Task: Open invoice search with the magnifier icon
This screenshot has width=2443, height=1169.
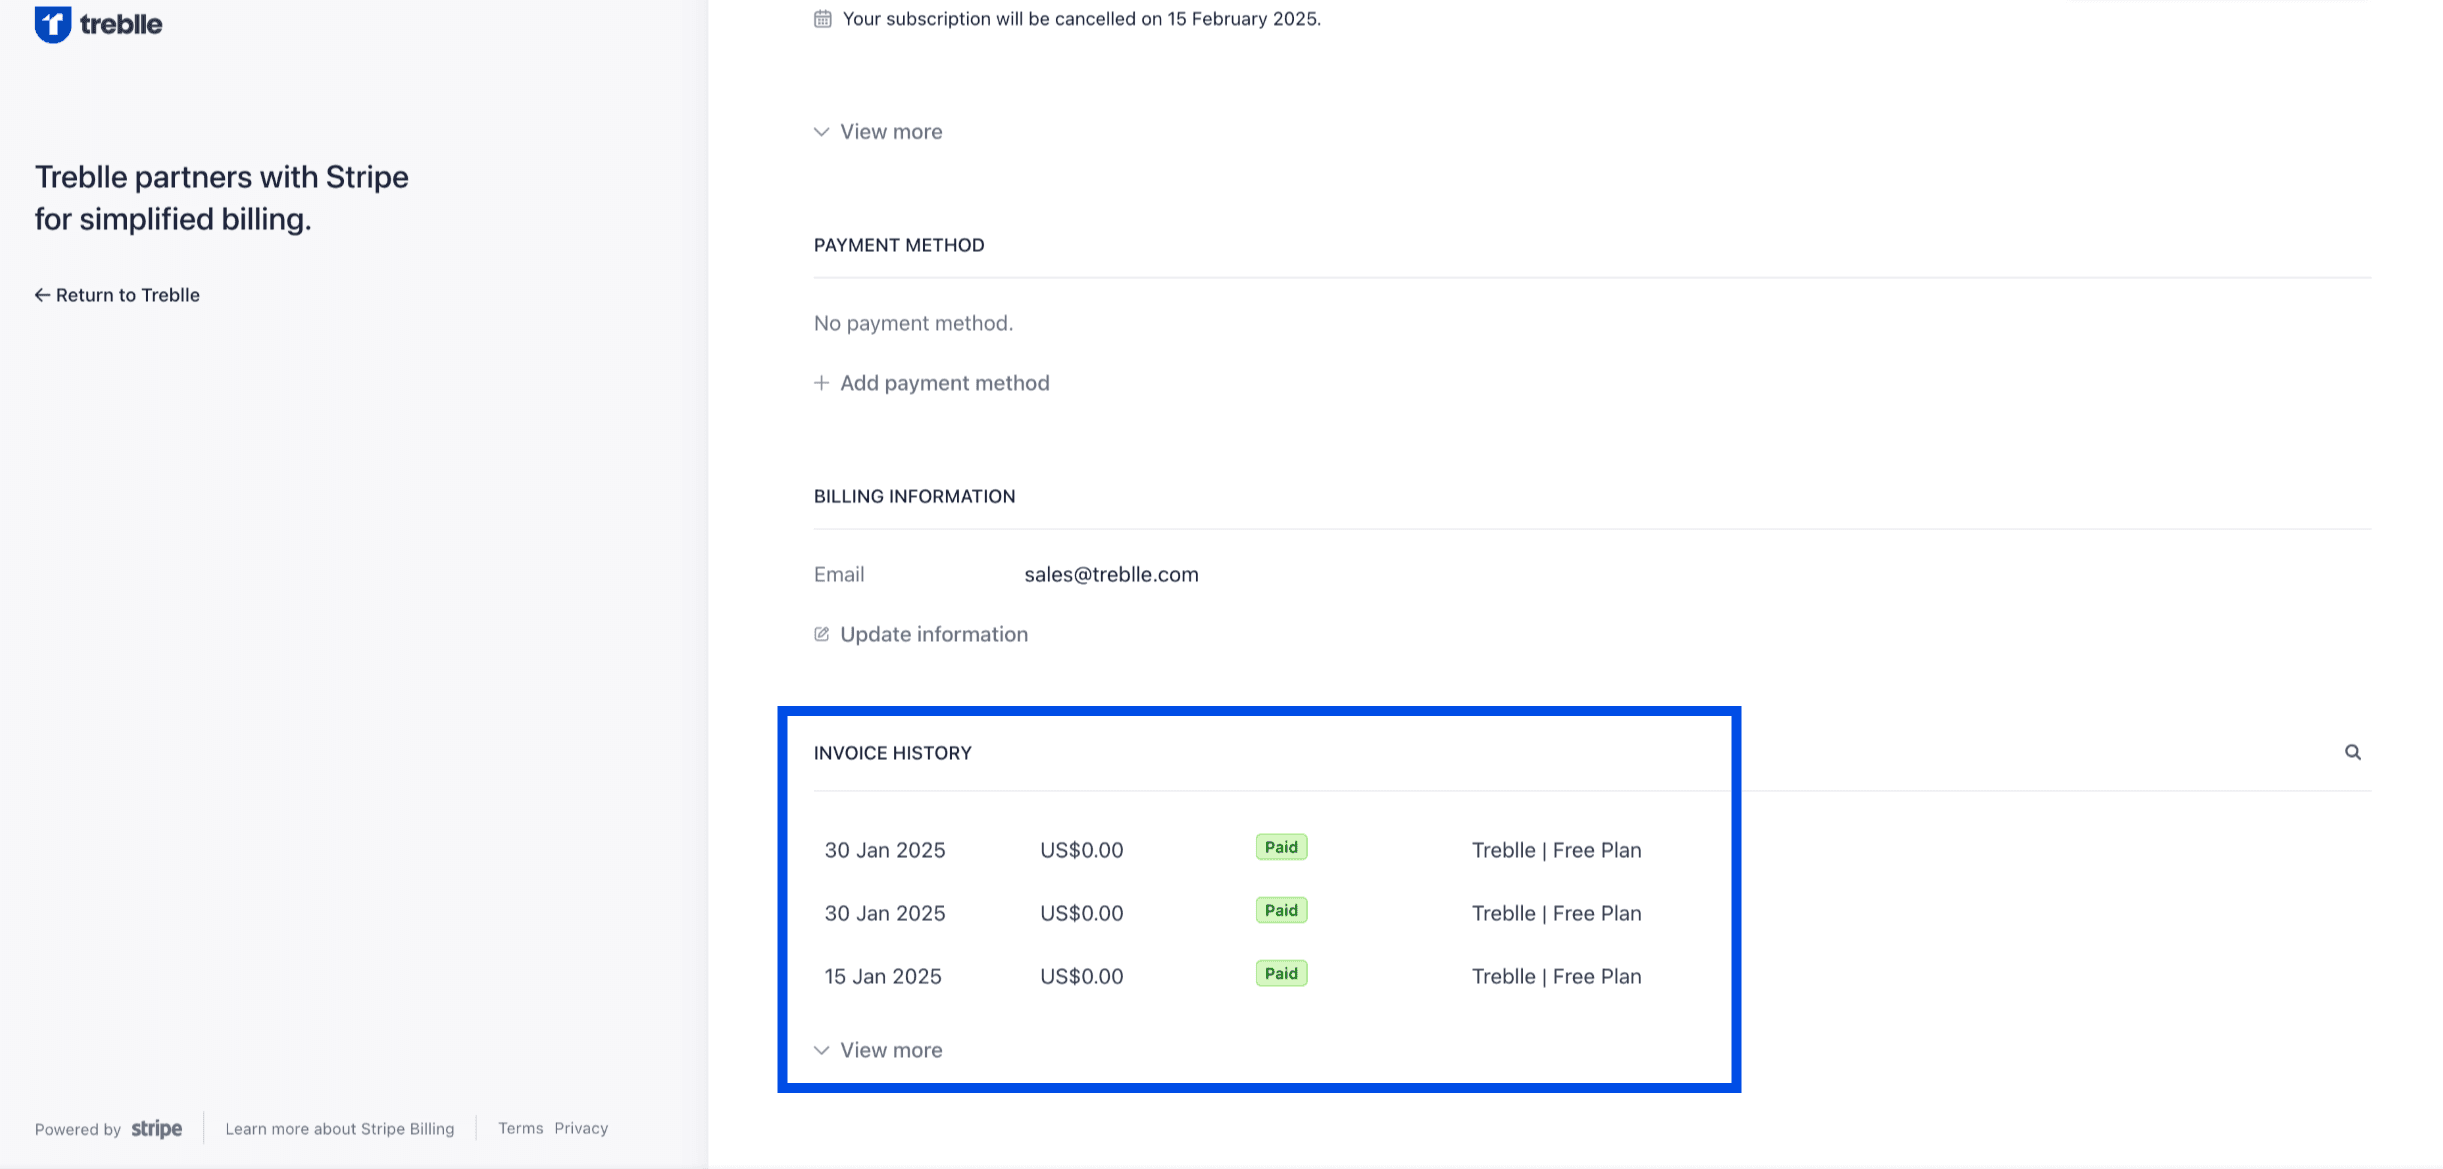Action: [2354, 752]
